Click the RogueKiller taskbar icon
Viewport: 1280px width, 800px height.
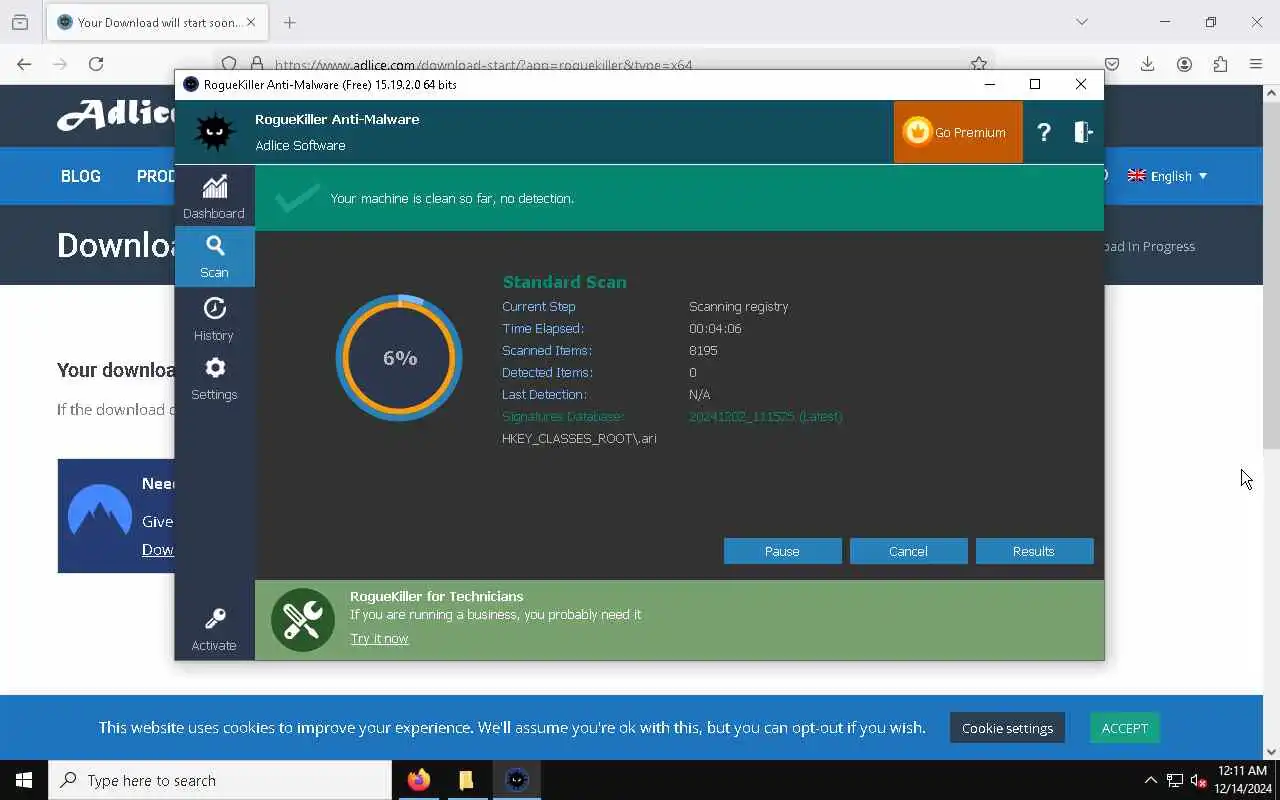[516, 780]
